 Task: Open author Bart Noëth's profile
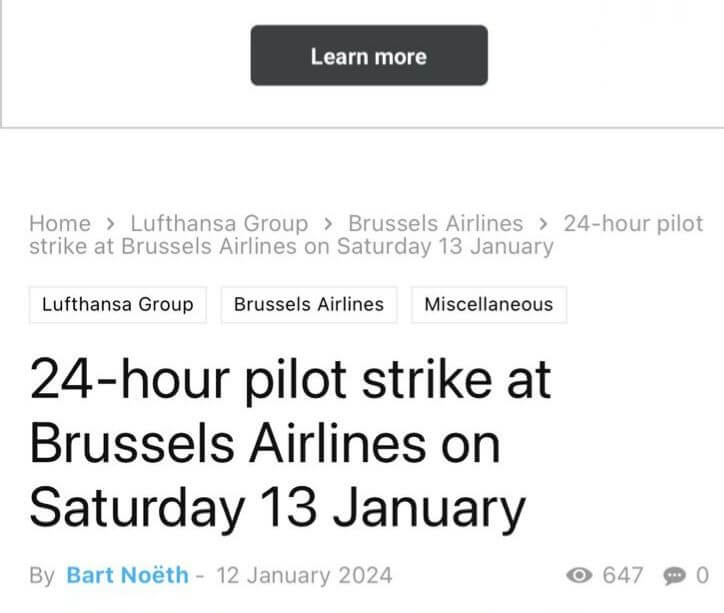click(x=127, y=575)
